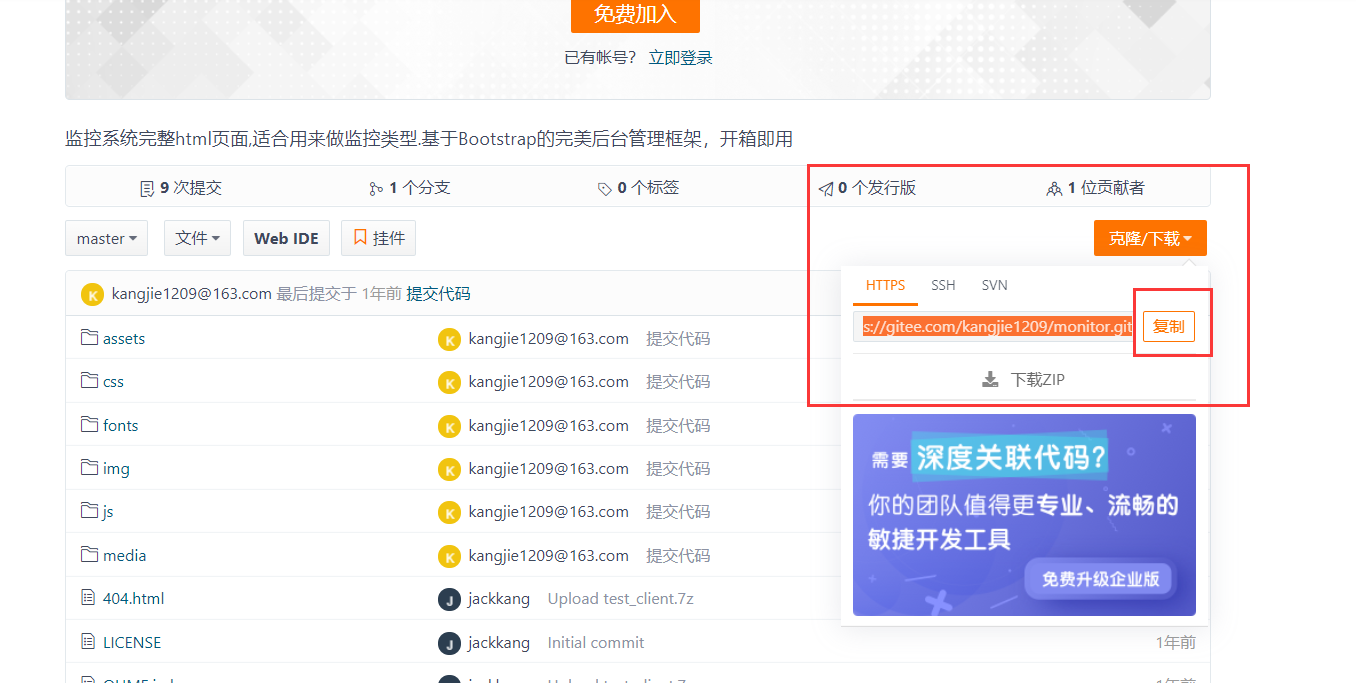Click the 404.html file icon

tap(88, 598)
